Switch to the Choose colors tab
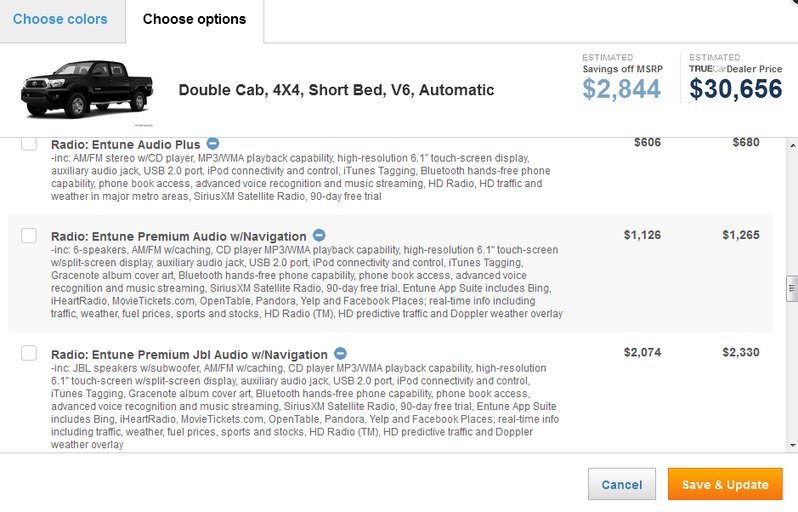Image resolution: width=798 pixels, height=512 pixels. tap(60, 19)
